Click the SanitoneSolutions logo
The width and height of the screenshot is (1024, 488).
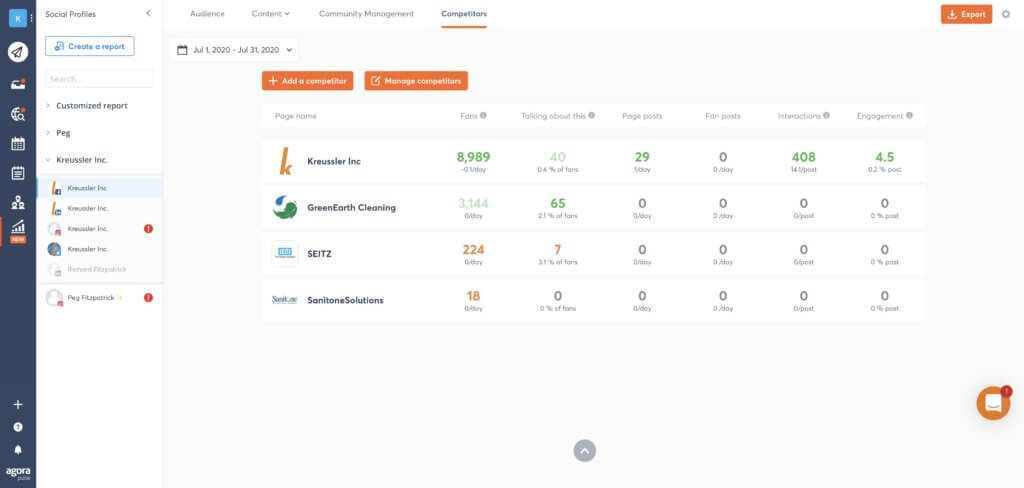point(285,300)
